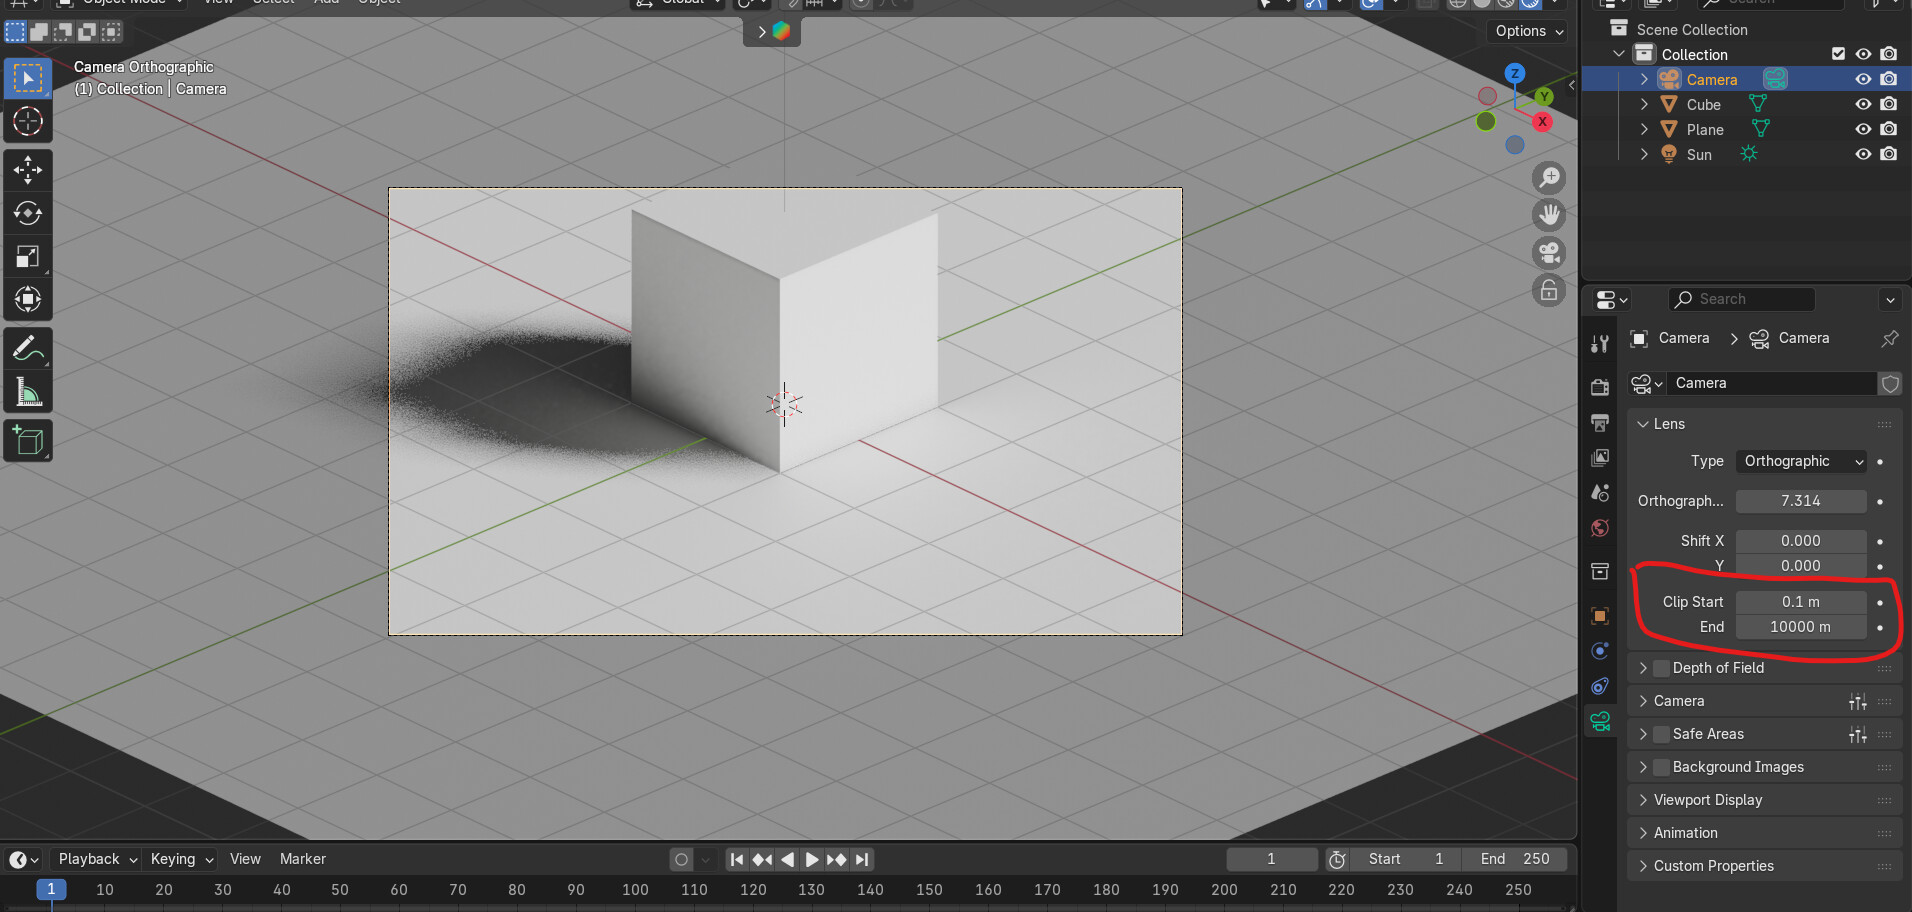Open the lens Type dropdown
1912x912 pixels.
[1802, 461]
